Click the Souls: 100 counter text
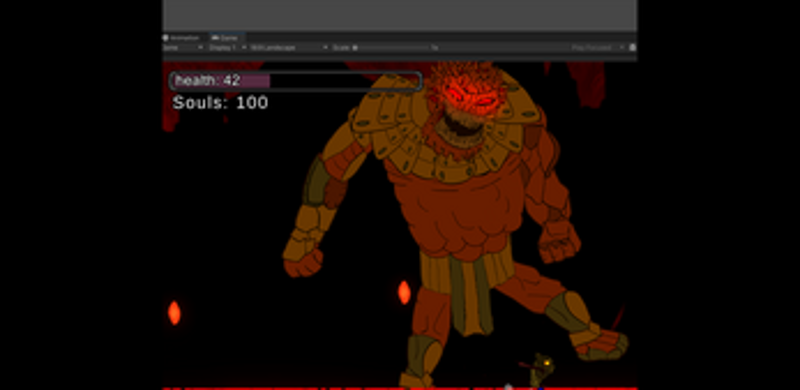The width and height of the screenshot is (800, 390). [220, 103]
